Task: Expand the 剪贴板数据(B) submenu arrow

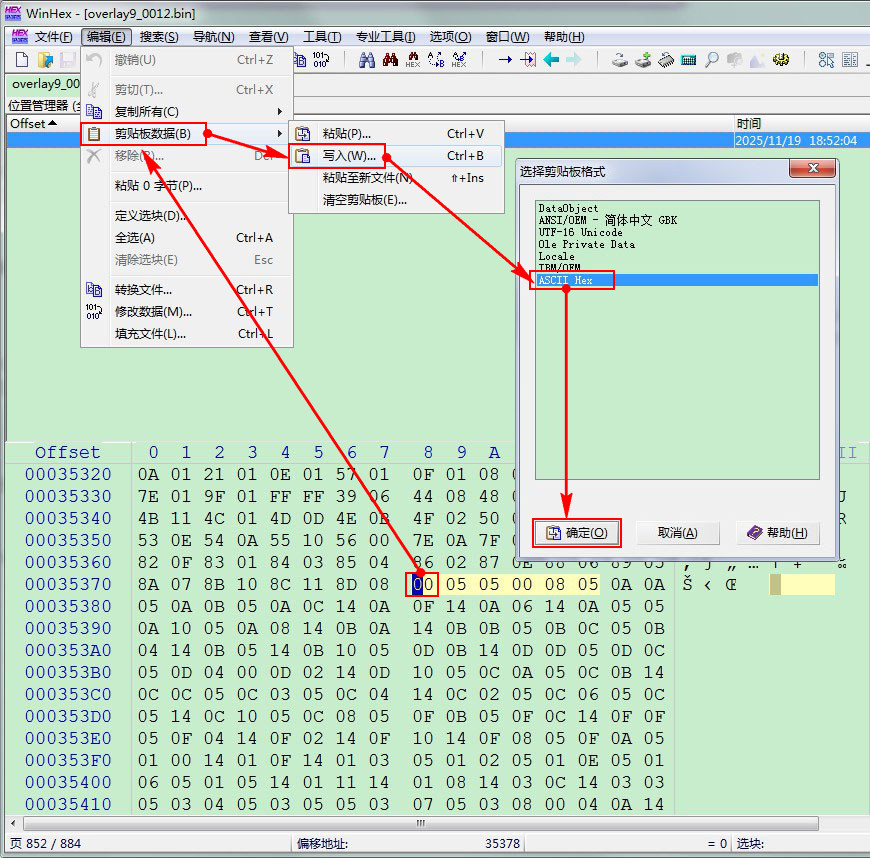Action: tap(280, 134)
